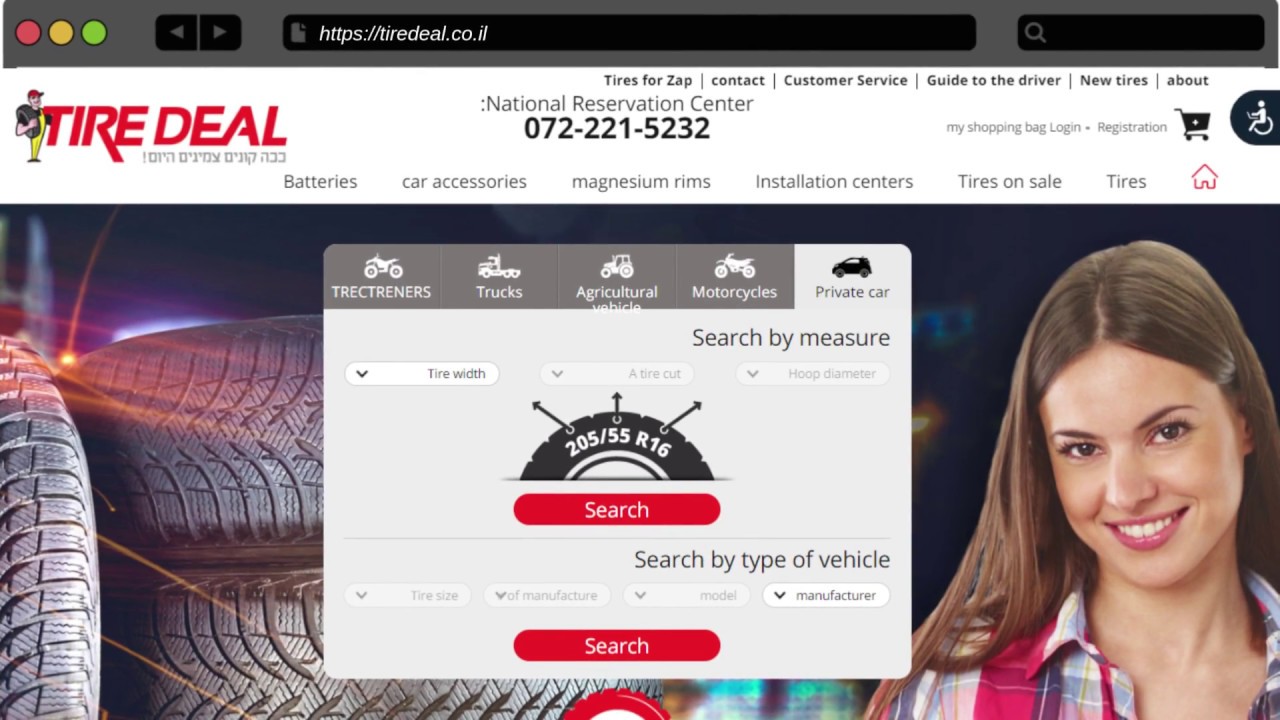Screen dimensions: 1280x720
Task: Switch to the TRECTRENERS tab
Action: click(x=381, y=277)
